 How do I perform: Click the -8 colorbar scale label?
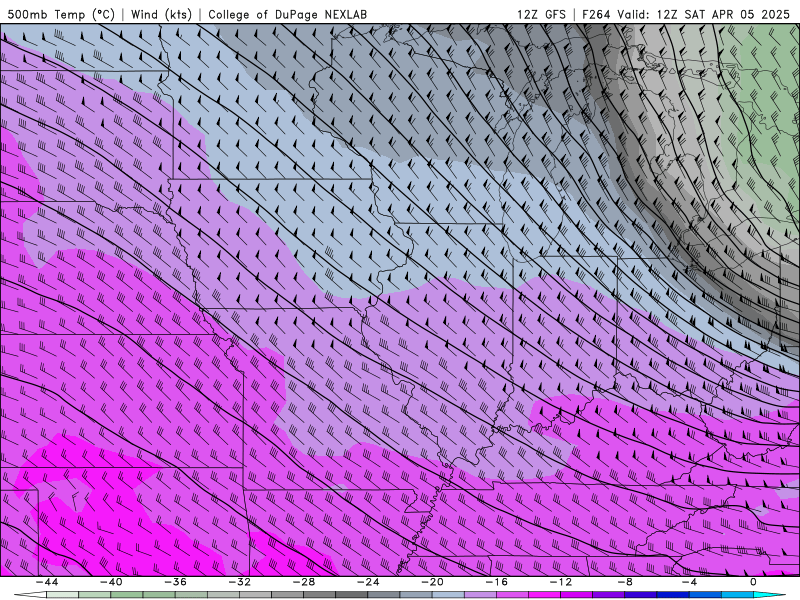pos(625,582)
